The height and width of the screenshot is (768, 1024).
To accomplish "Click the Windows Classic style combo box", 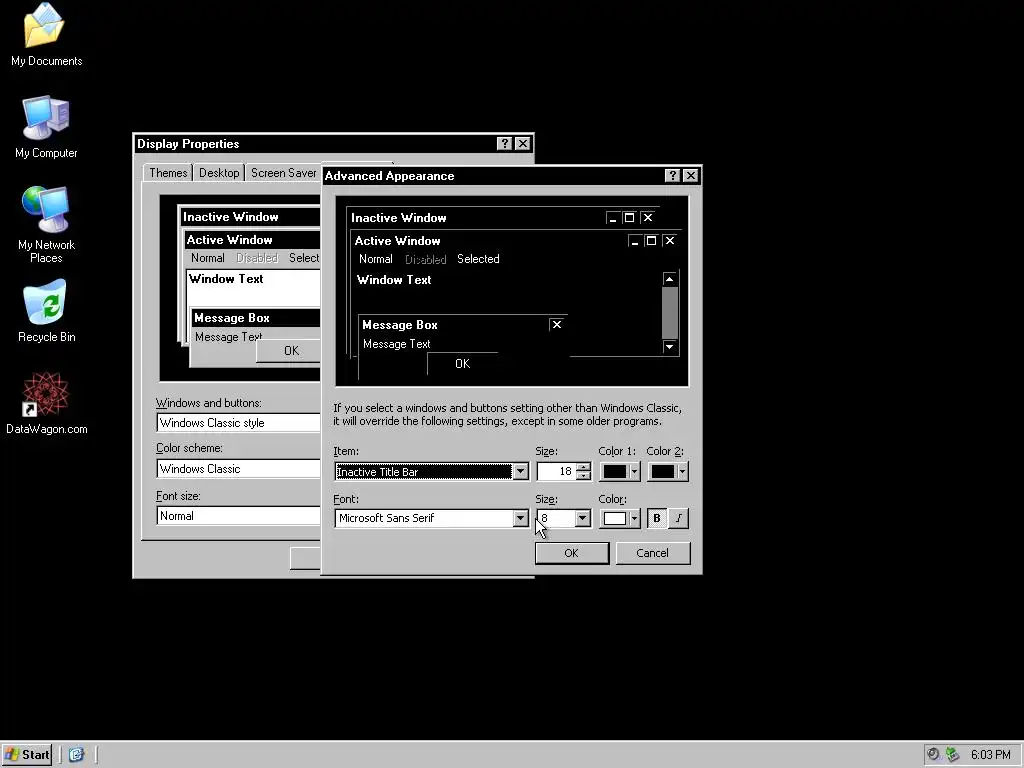I will pyautogui.click(x=239, y=423).
